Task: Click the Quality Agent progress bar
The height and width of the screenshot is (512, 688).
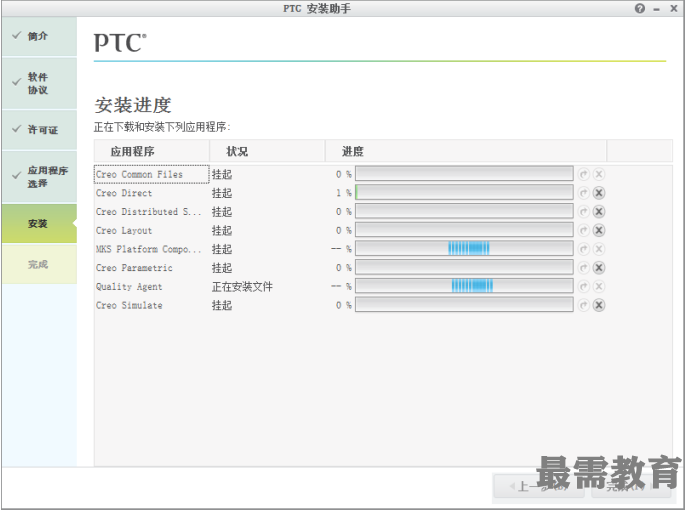Action: [x=464, y=286]
